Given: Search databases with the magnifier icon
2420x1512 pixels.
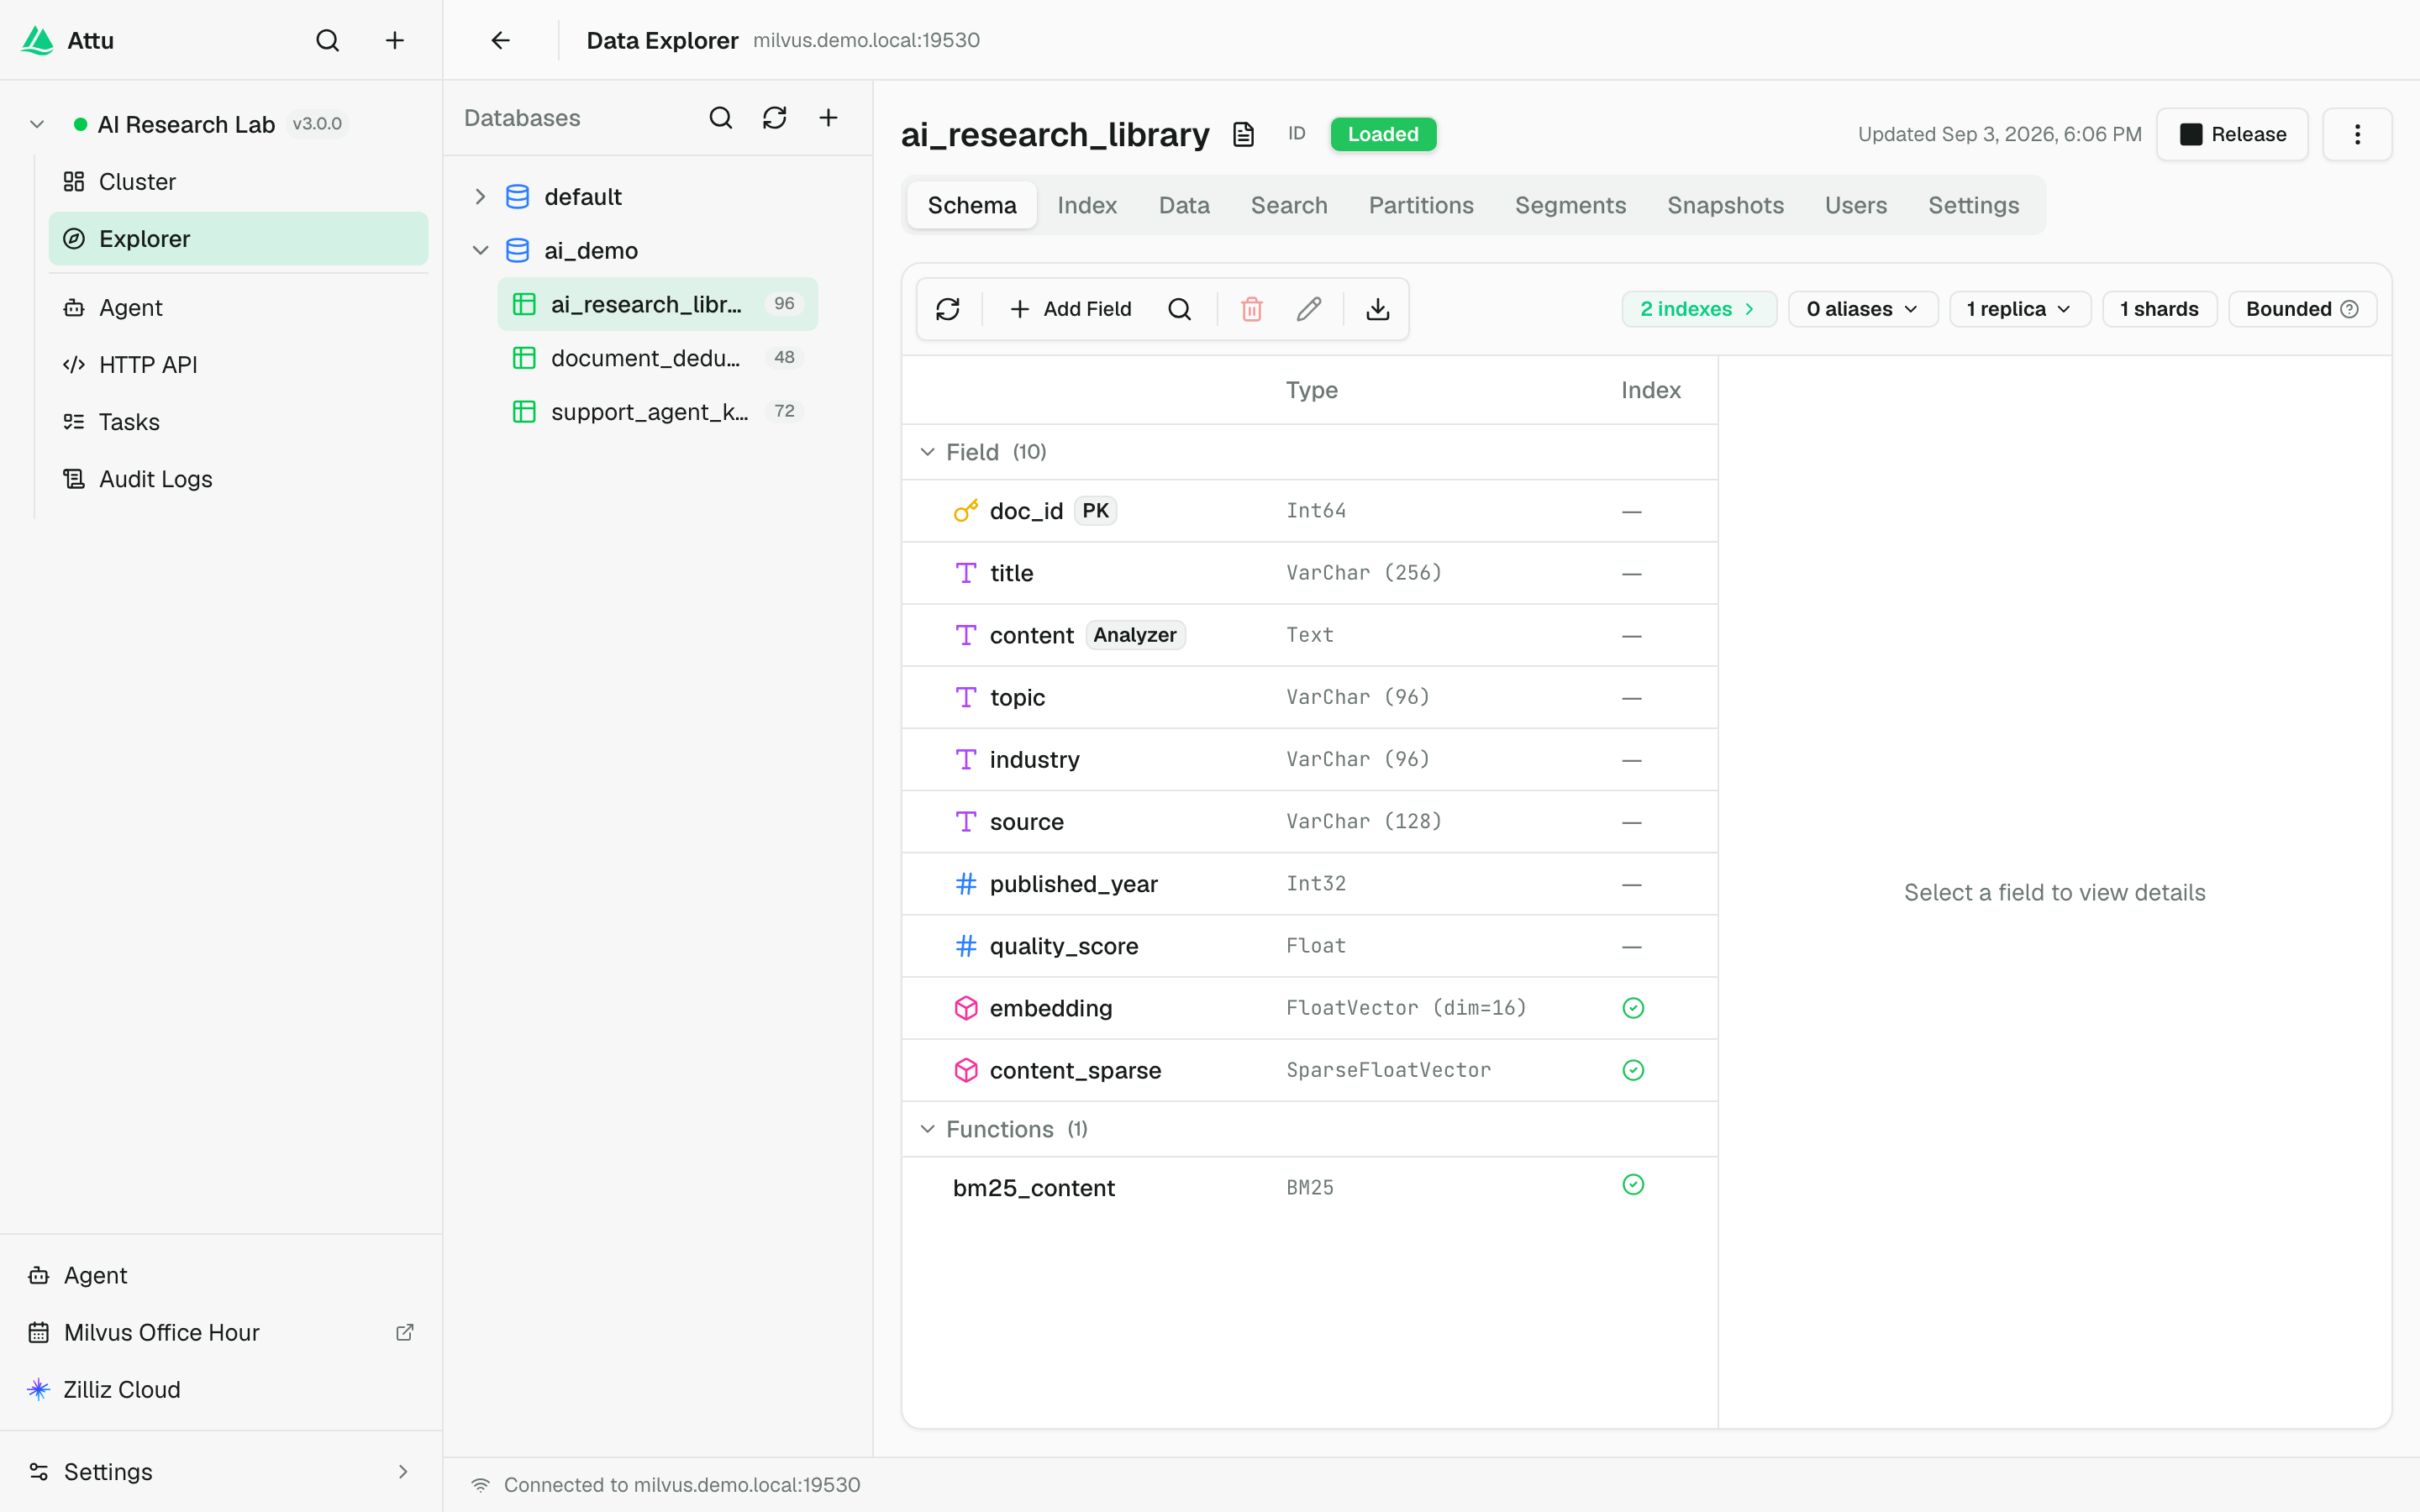Looking at the screenshot, I should (x=720, y=118).
